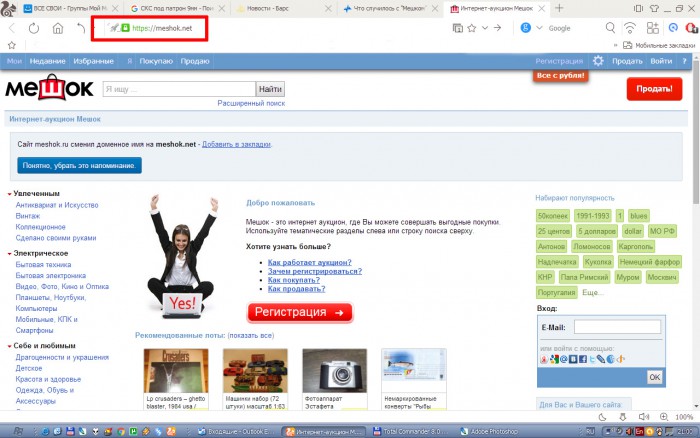This screenshot has width=700, height=438.
Task: Click the zoom plus magnifier in status bar
Action: point(664,417)
